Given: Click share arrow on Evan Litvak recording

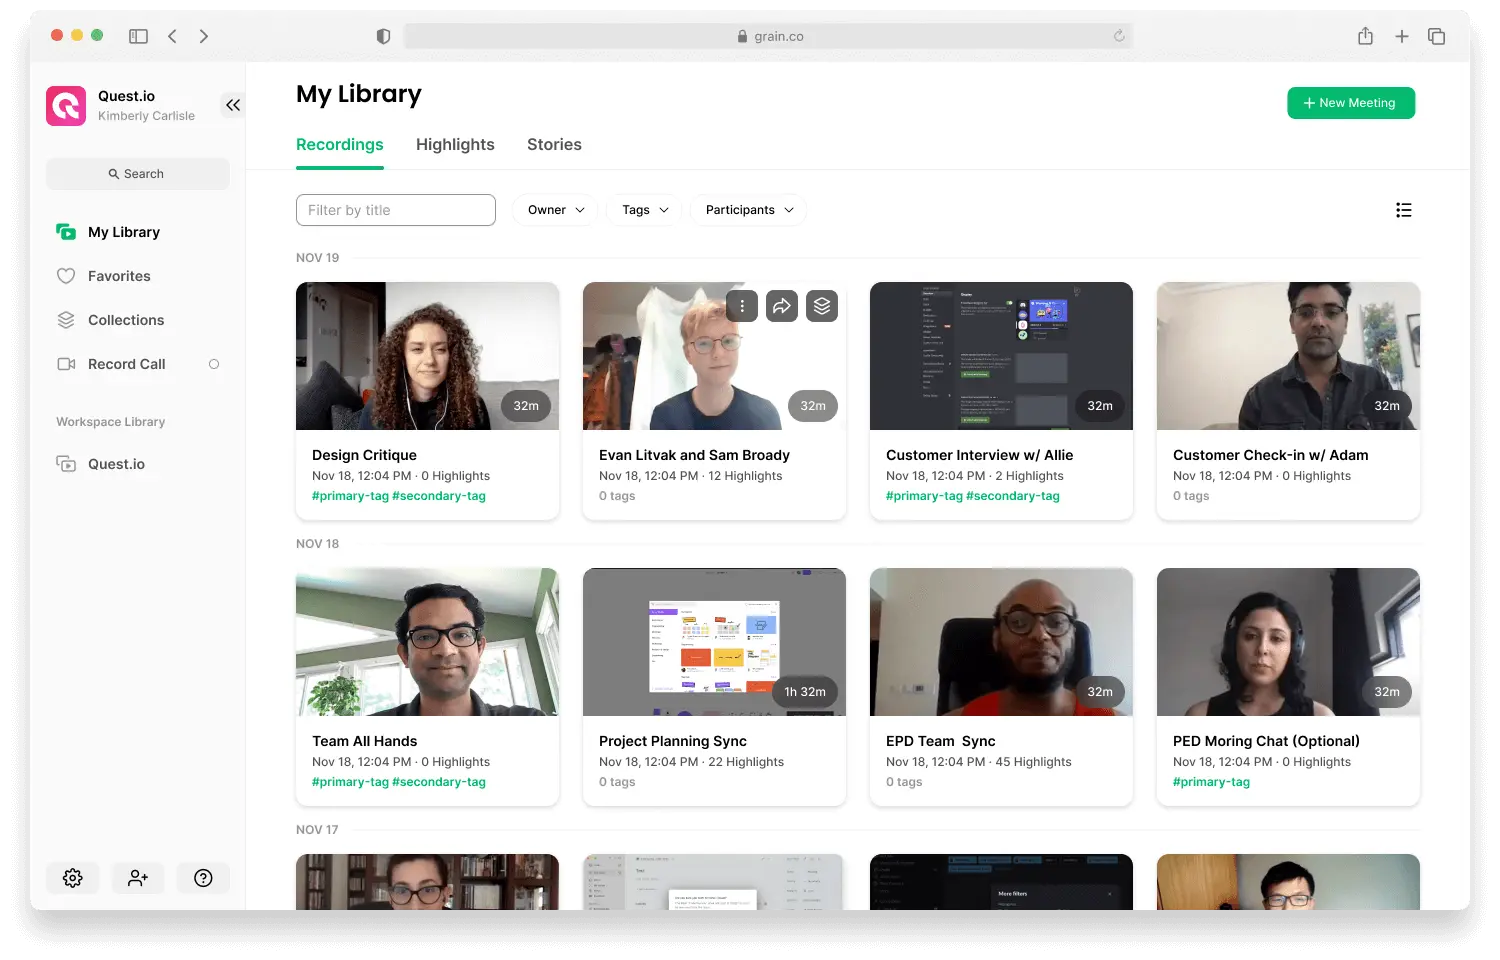Looking at the screenshot, I should [782, 306].
